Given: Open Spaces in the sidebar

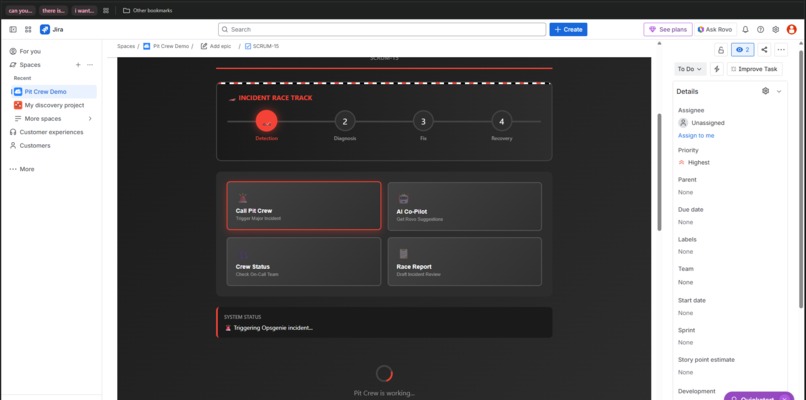Looking at the screenshot, I should [x=30, y=65].
